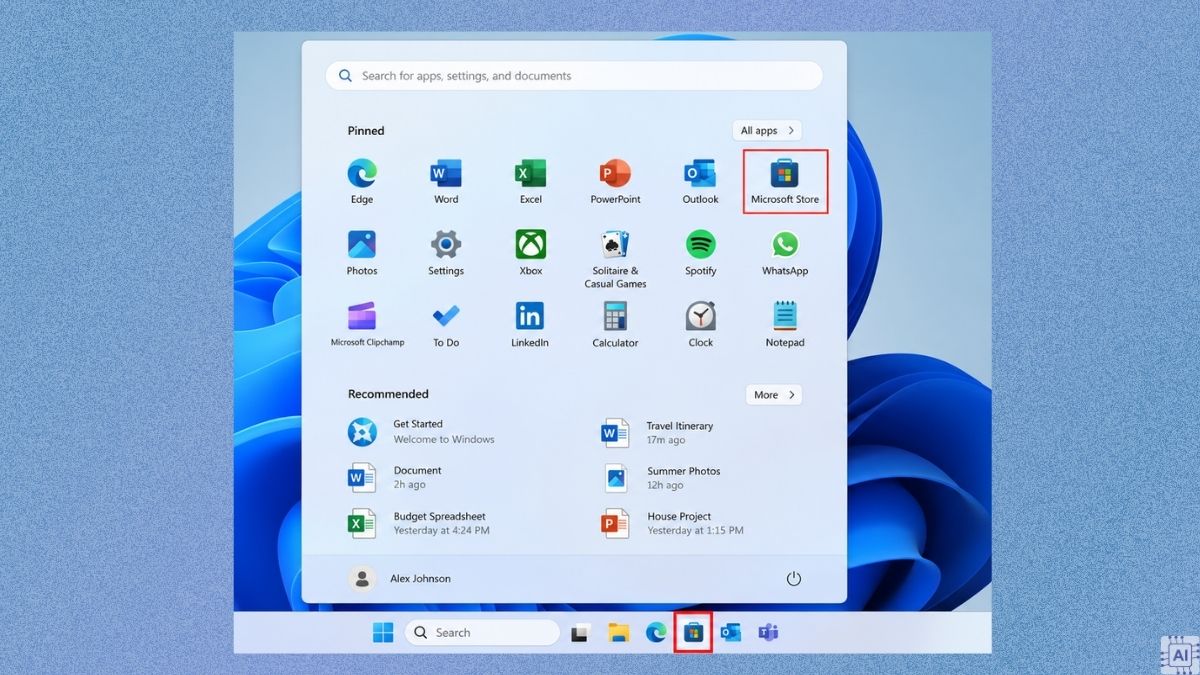Open Microsoft Store from pinned apps
The width and height of the screenshot is (1200, 675).
785,182
